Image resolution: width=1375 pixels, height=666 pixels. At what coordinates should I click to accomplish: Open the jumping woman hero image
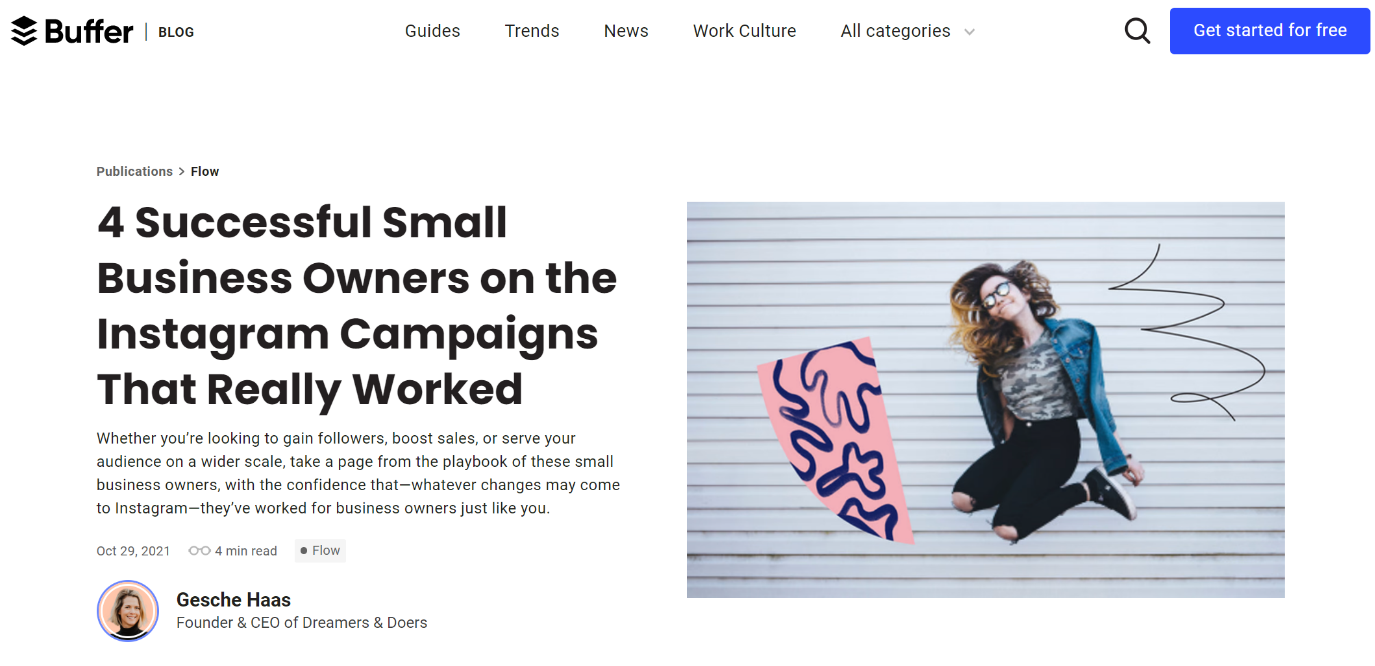[x=985, y=400]
